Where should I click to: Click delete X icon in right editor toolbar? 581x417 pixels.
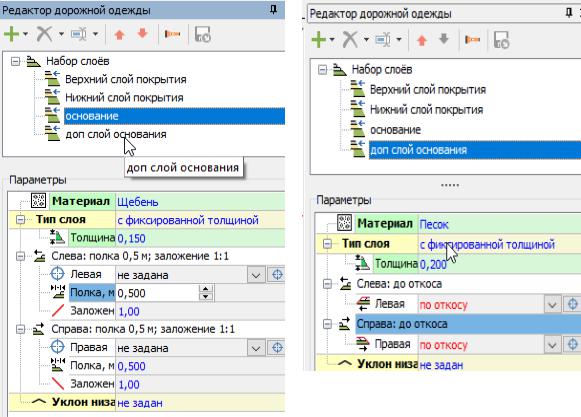(350, 39)
